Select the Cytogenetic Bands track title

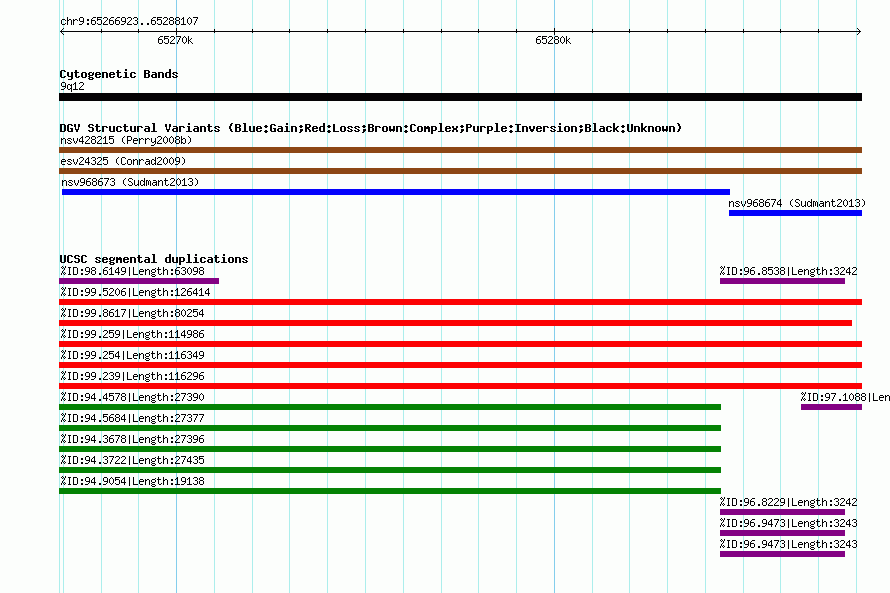[x=119, y=74]
